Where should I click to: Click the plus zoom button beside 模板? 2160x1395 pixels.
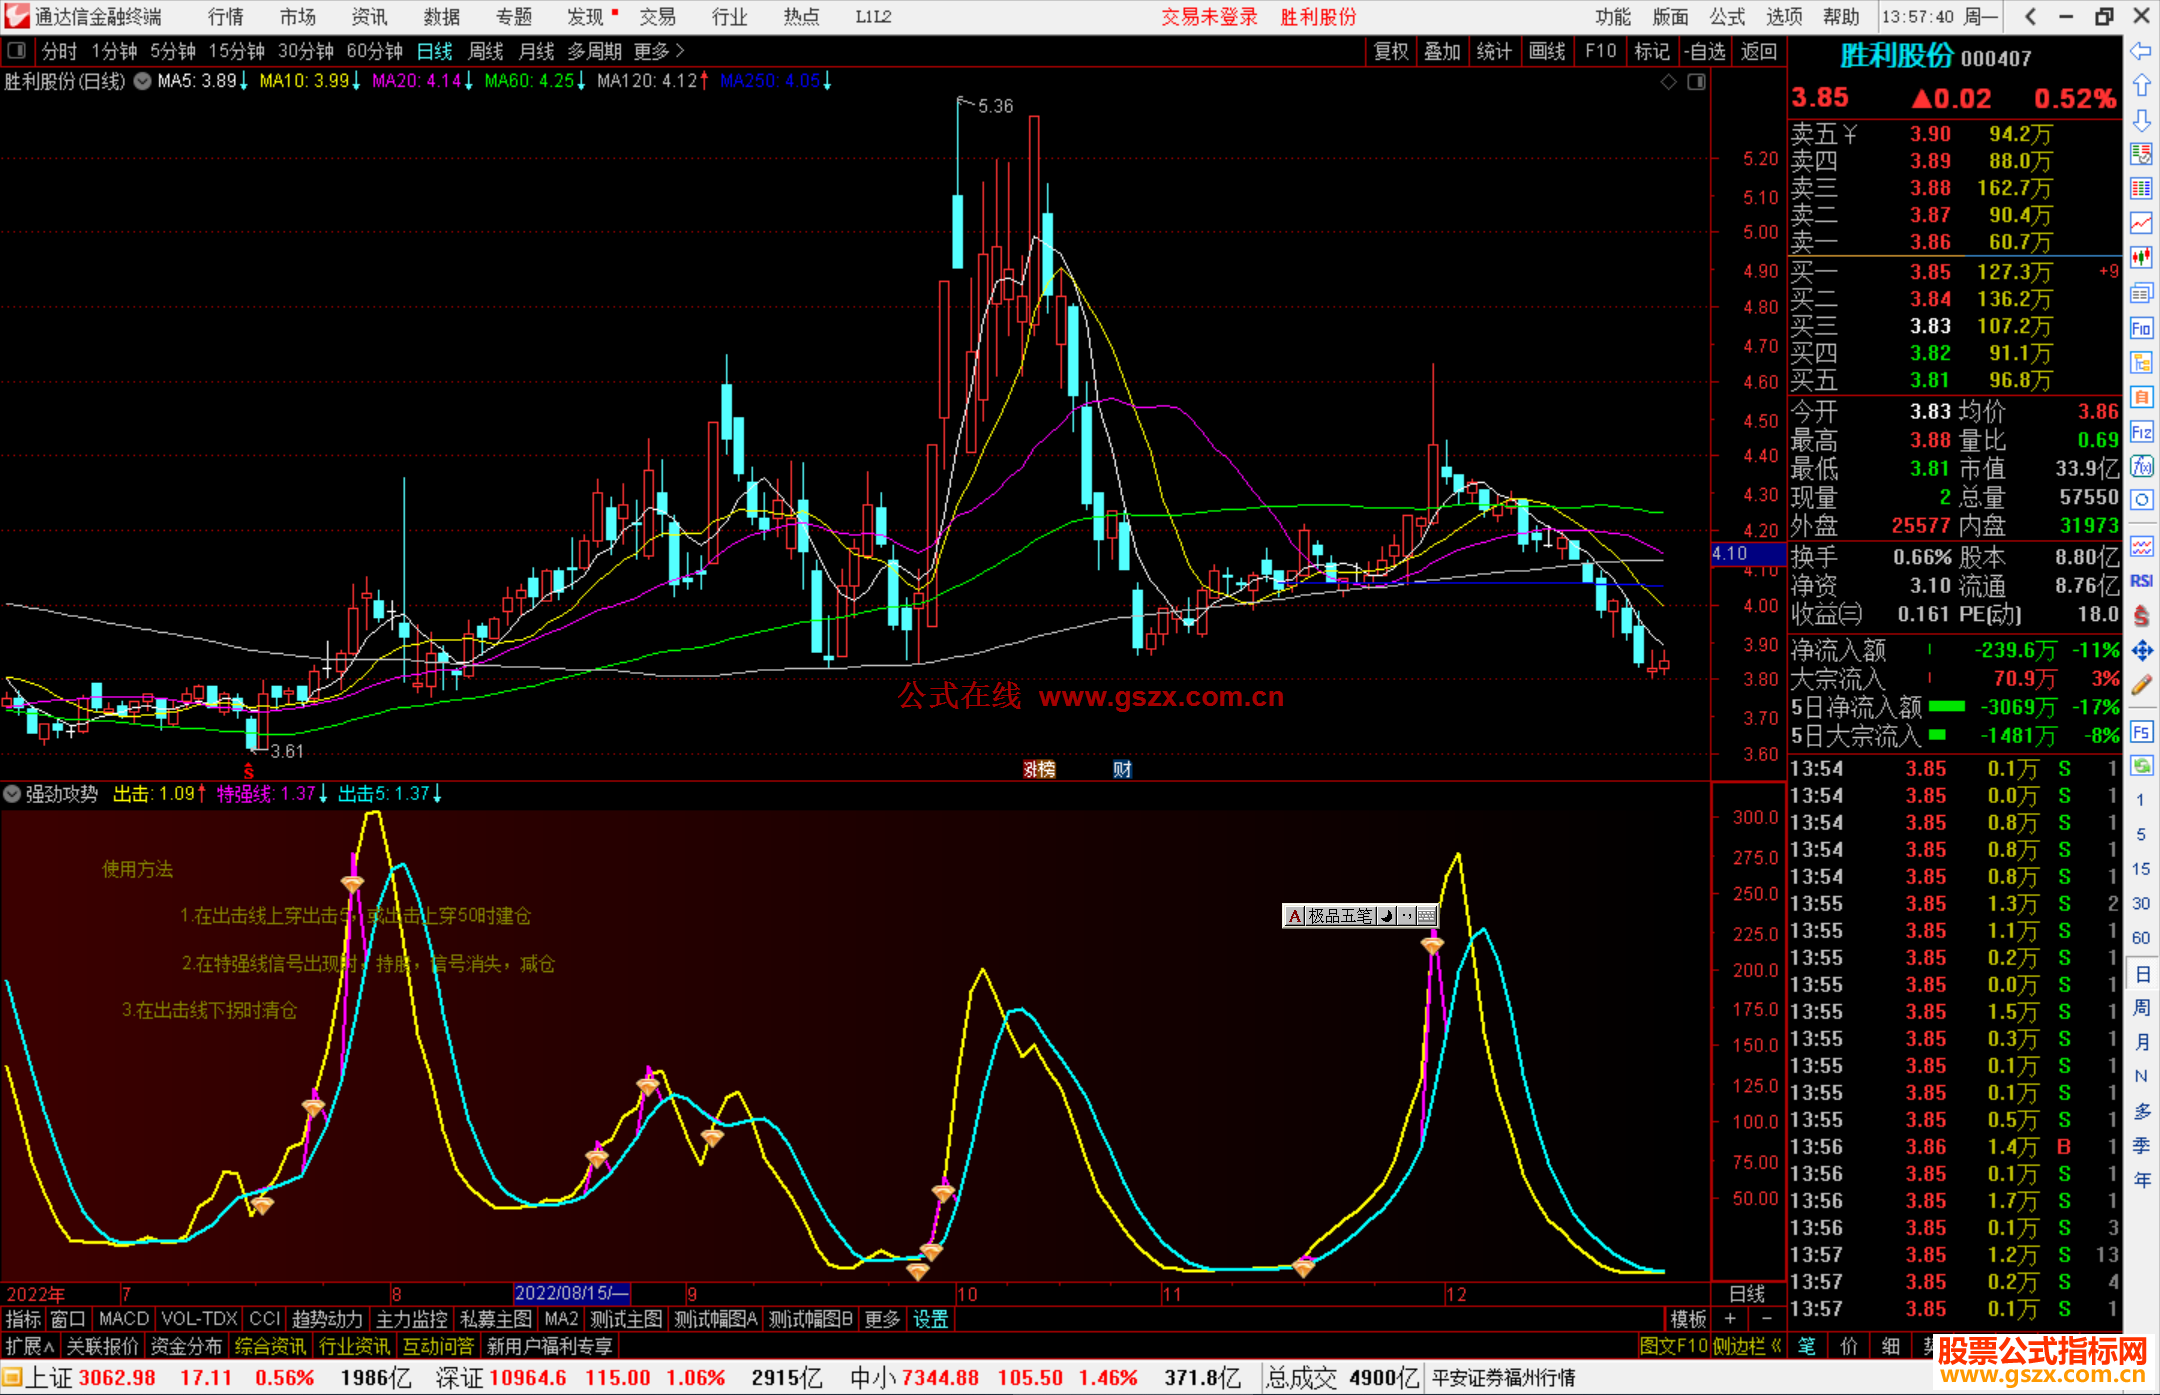click(1730, 1319)
